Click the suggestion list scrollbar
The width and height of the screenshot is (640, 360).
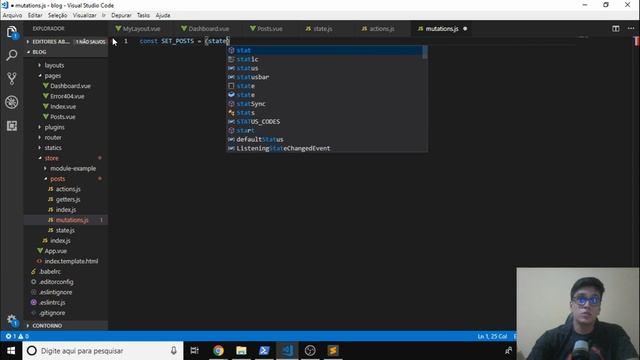tap(425, 52)
